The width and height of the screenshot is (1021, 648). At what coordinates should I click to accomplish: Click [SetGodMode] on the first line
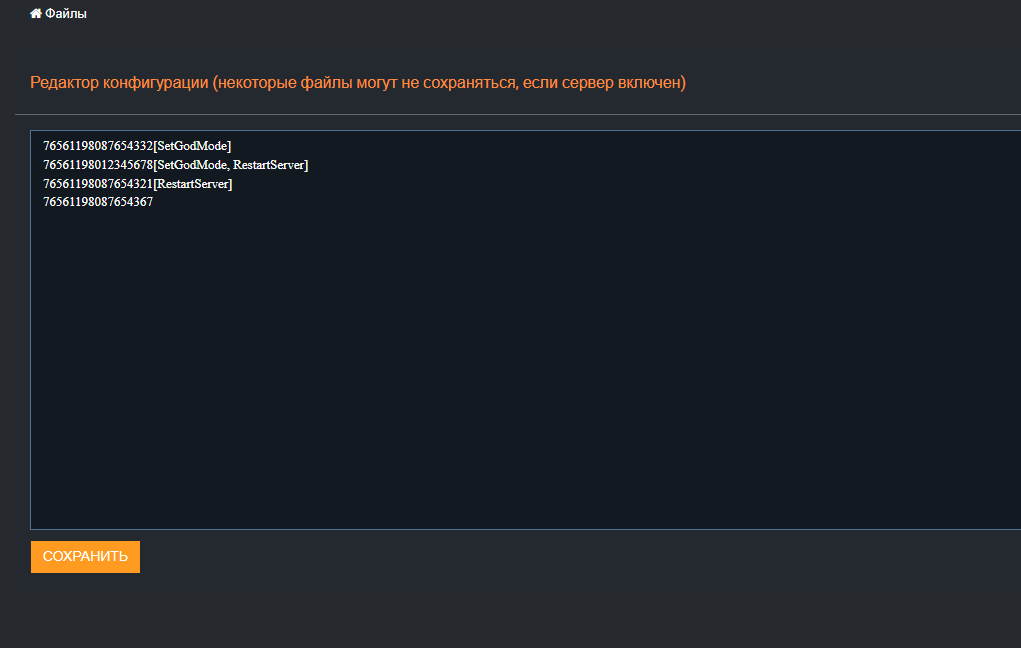click(192, 146)
